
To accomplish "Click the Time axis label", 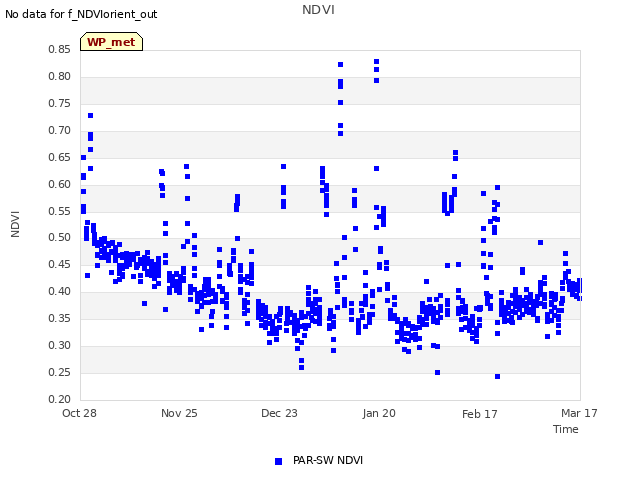I will tap(566, 429).
